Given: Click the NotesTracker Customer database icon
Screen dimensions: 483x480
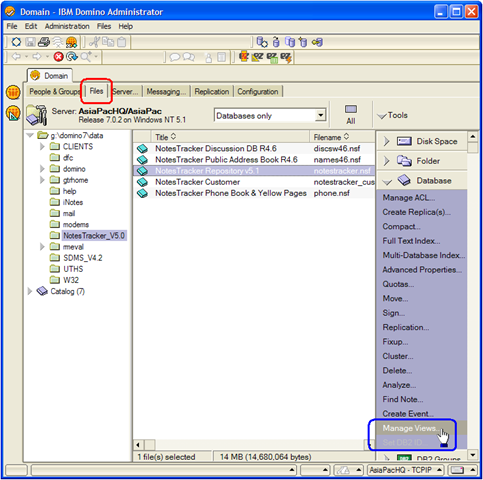Looking at the screenshot, I should point(142,182).
